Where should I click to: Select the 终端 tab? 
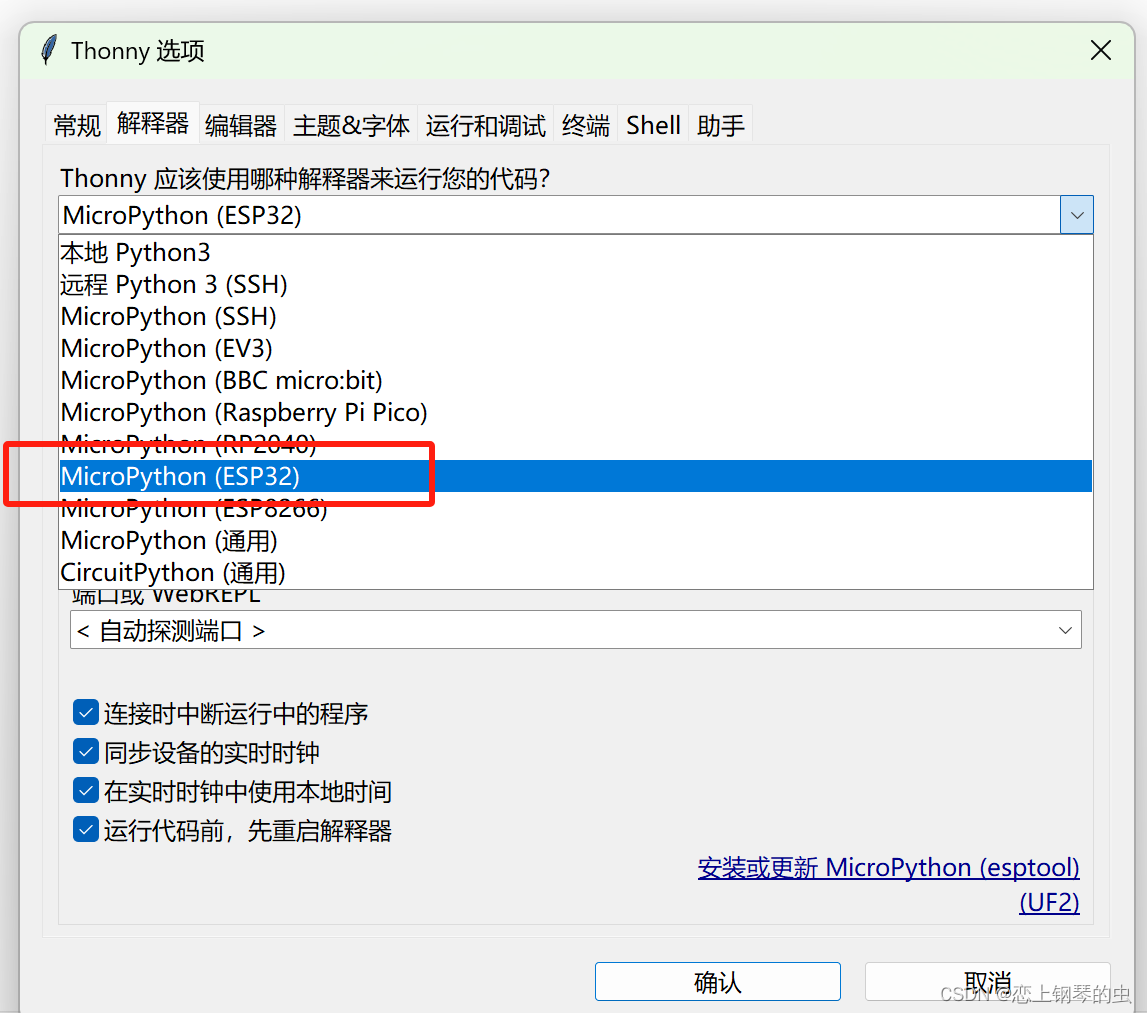[x=585, y=125]
